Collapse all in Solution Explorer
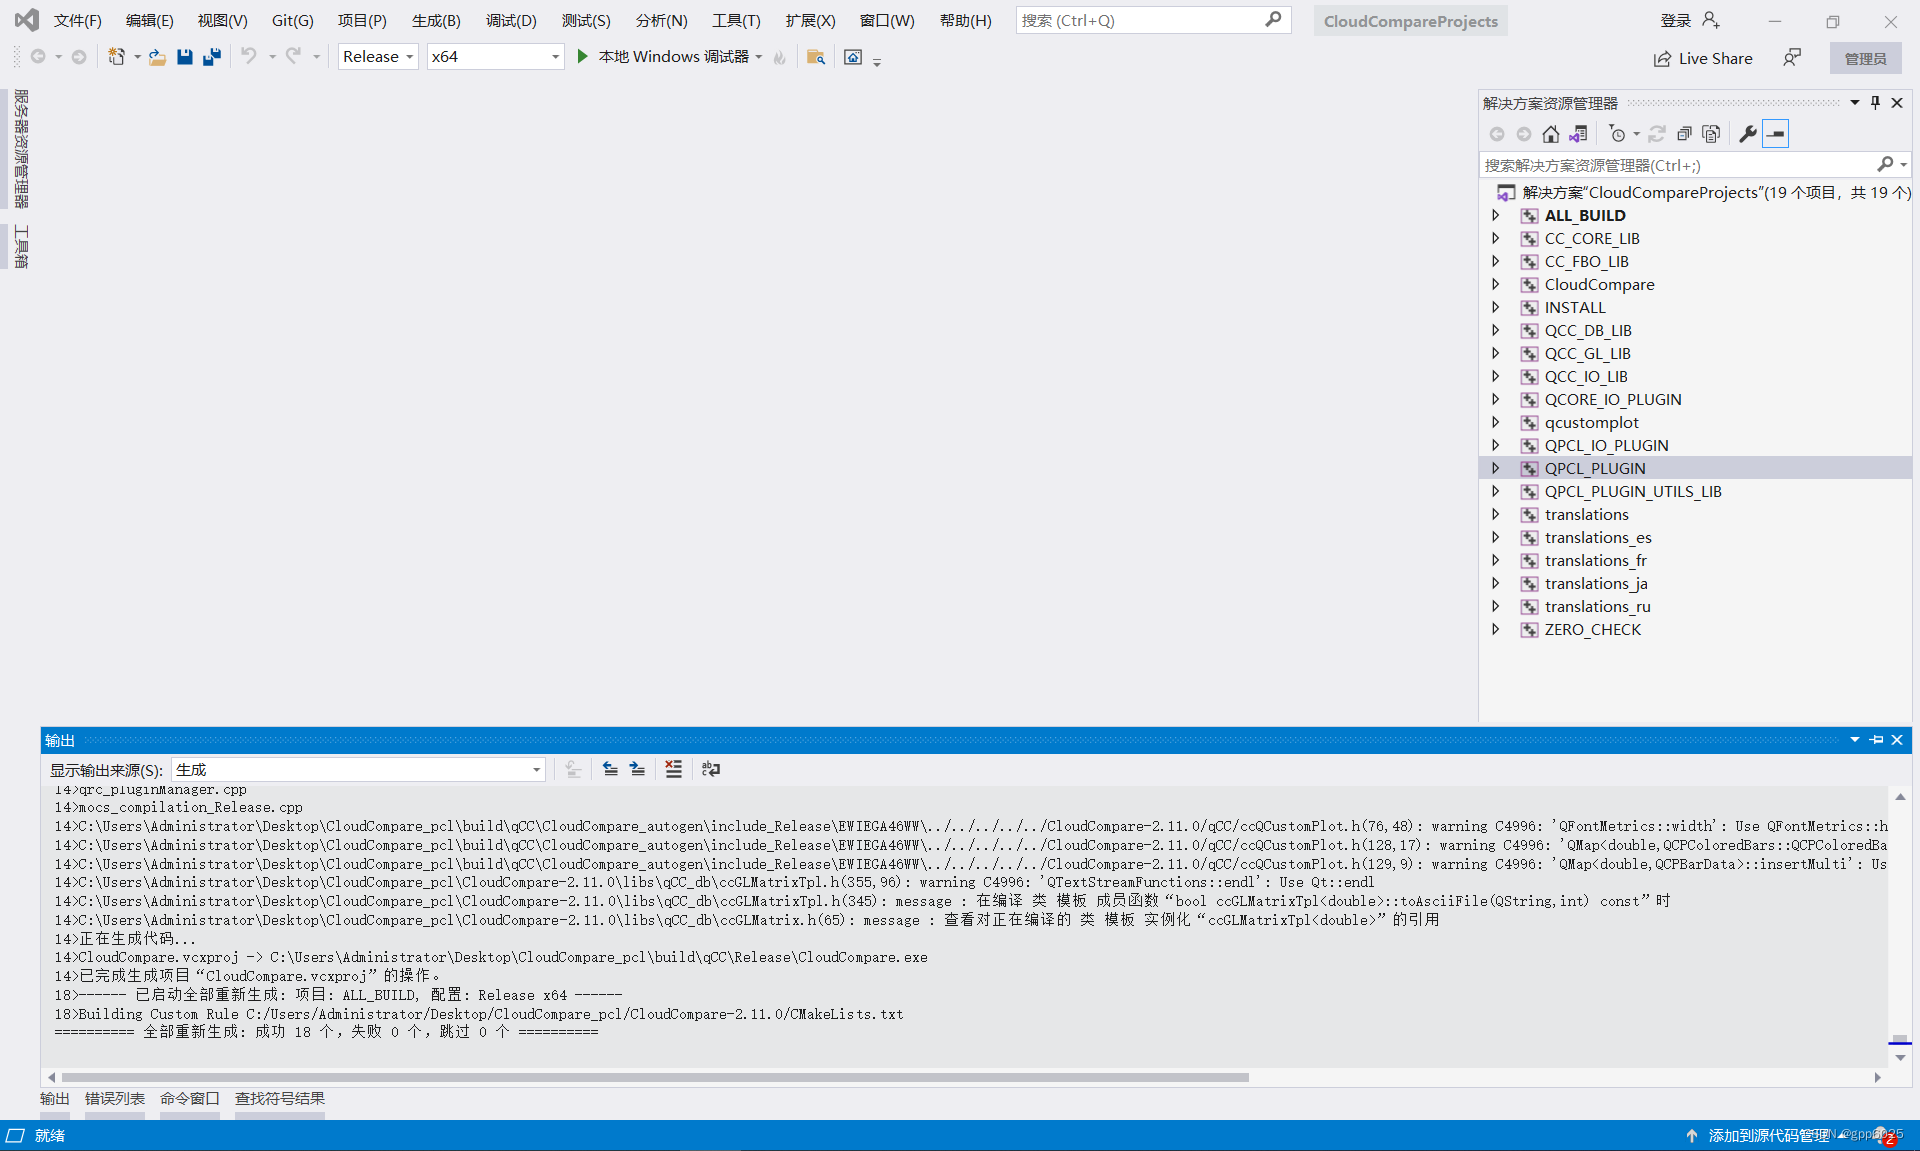This screenshot has width=1920, height=1151. (x=1684, y=133)
